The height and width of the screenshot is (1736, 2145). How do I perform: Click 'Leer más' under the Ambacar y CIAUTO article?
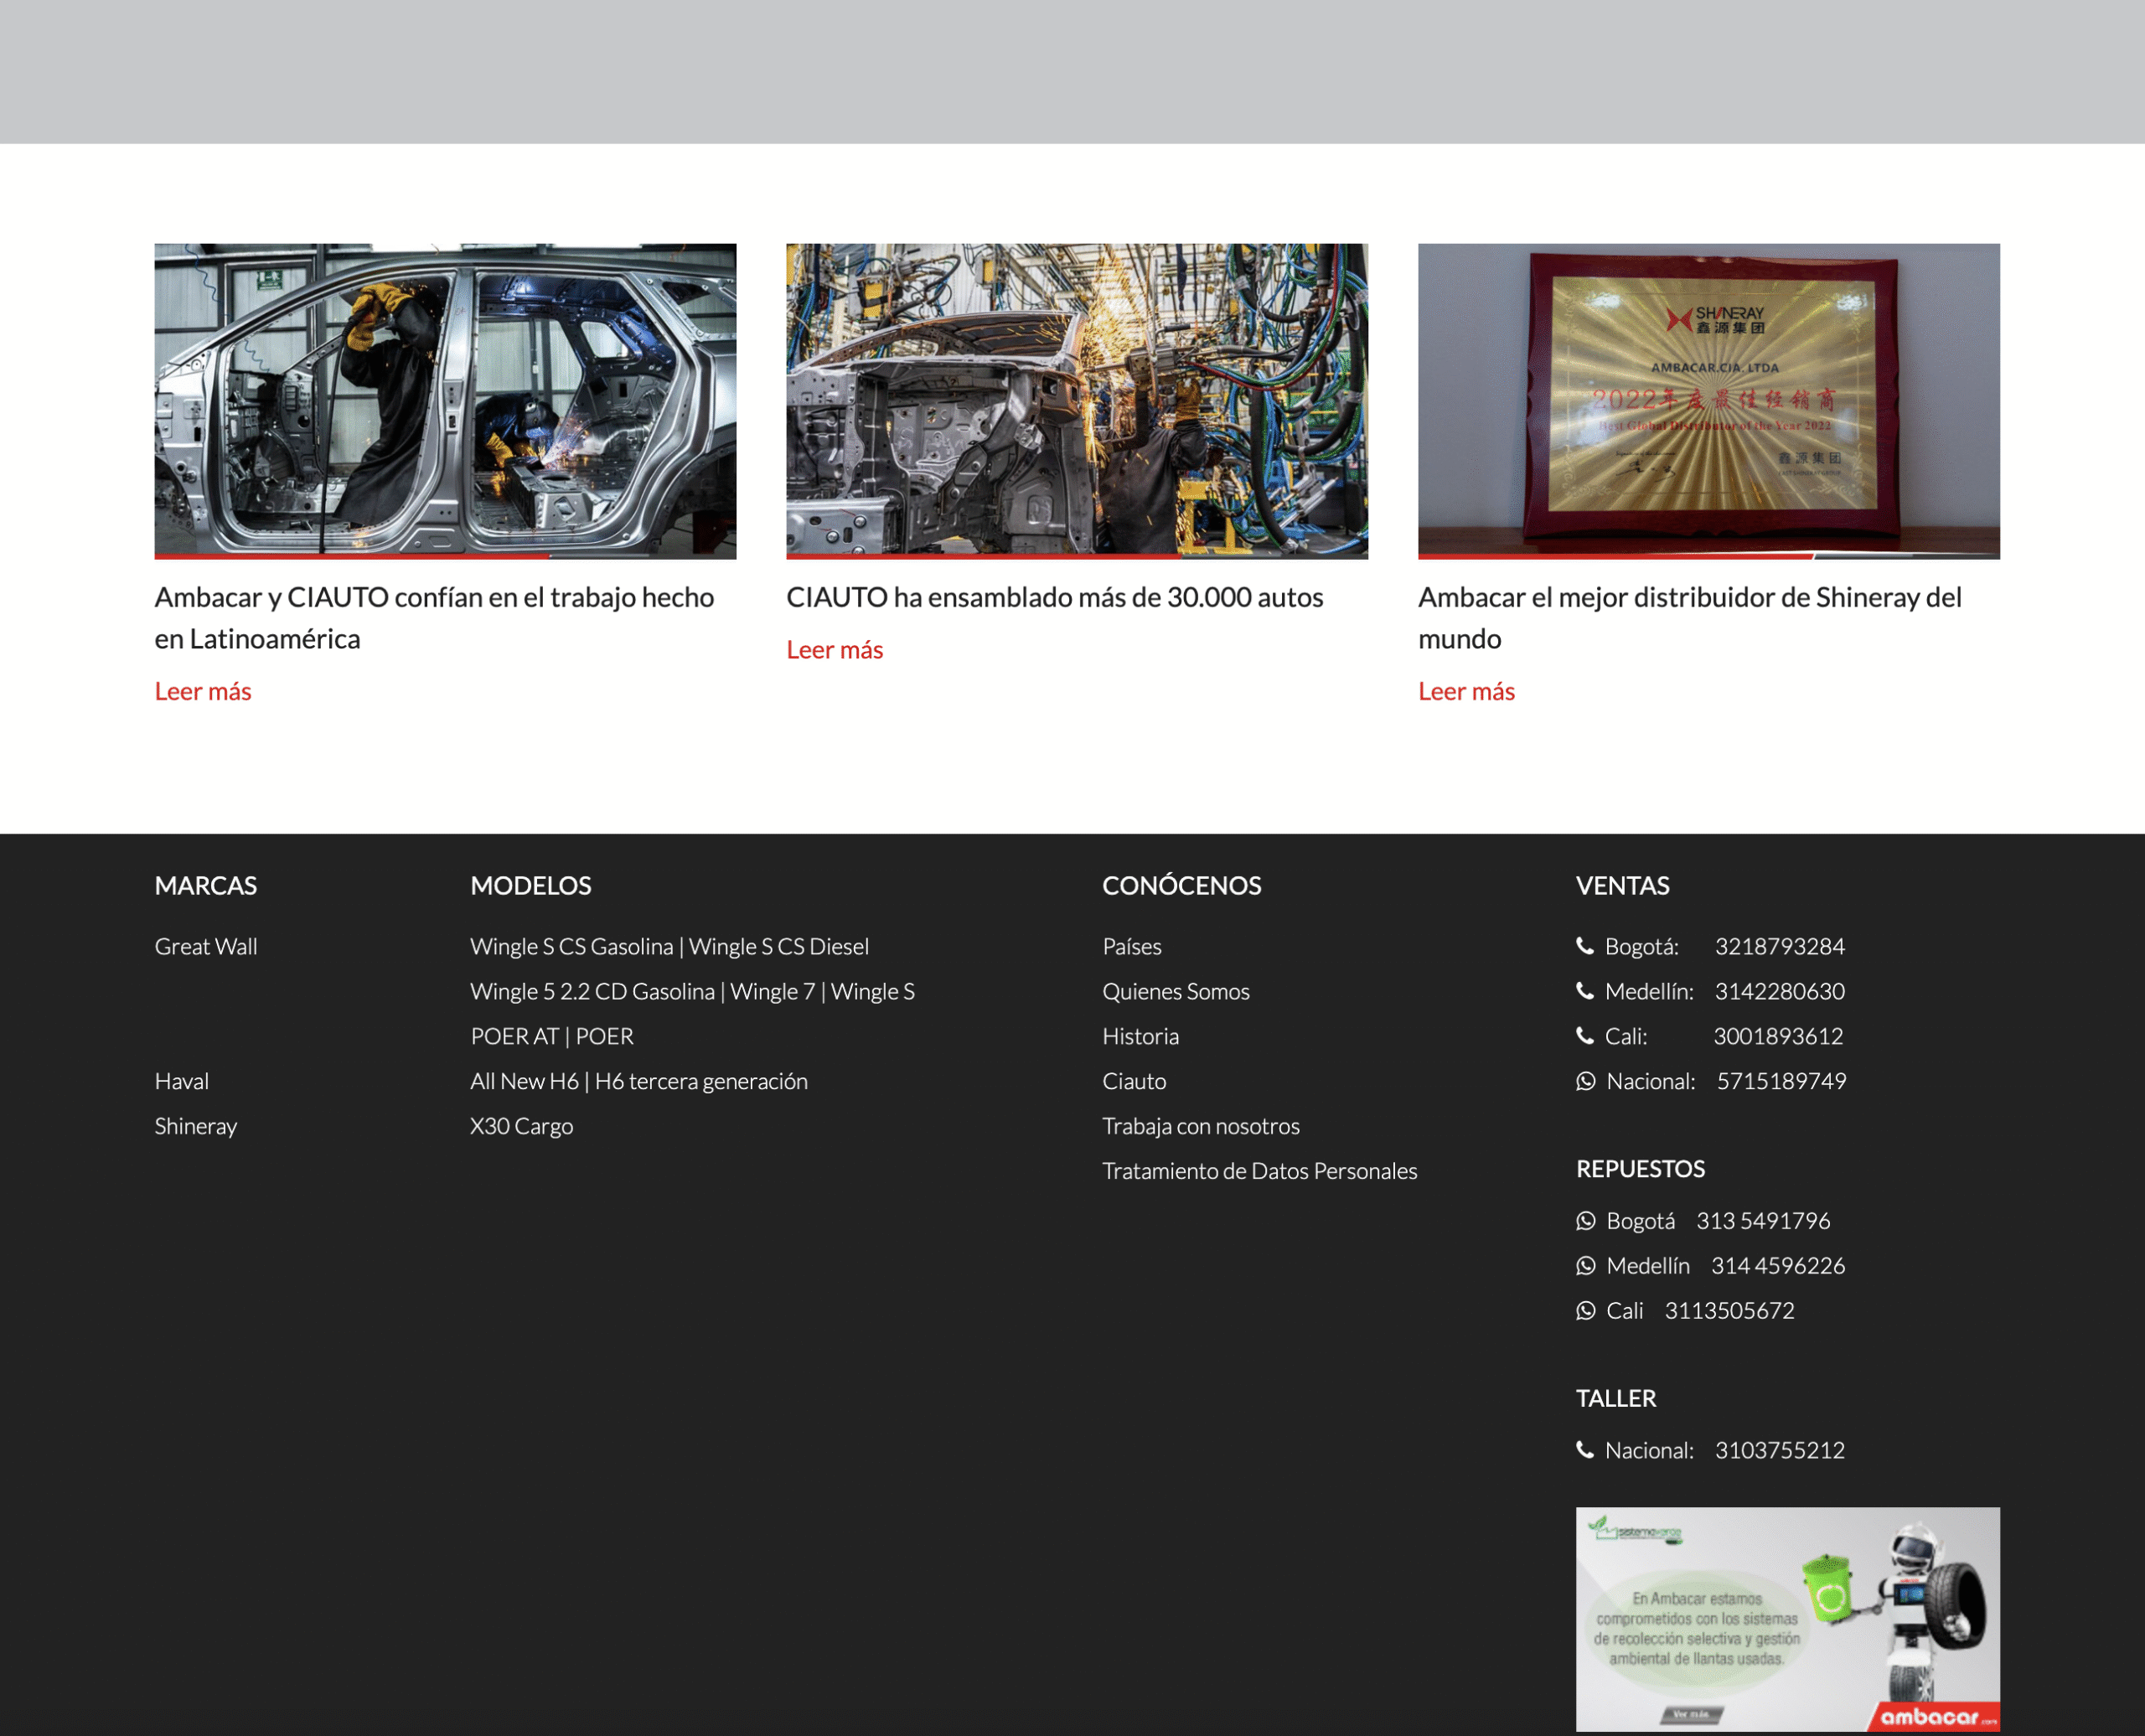pos(203,691)
